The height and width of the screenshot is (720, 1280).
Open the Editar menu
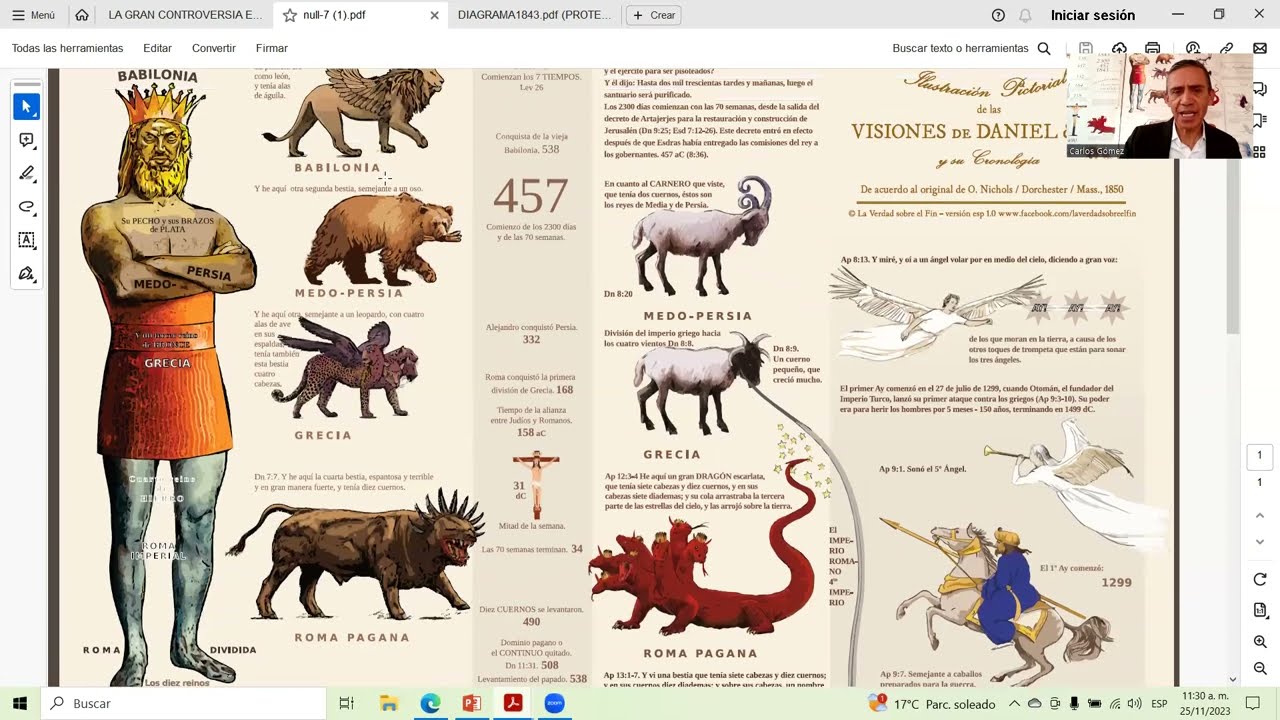pyautogui.click(x=157, y=48)
